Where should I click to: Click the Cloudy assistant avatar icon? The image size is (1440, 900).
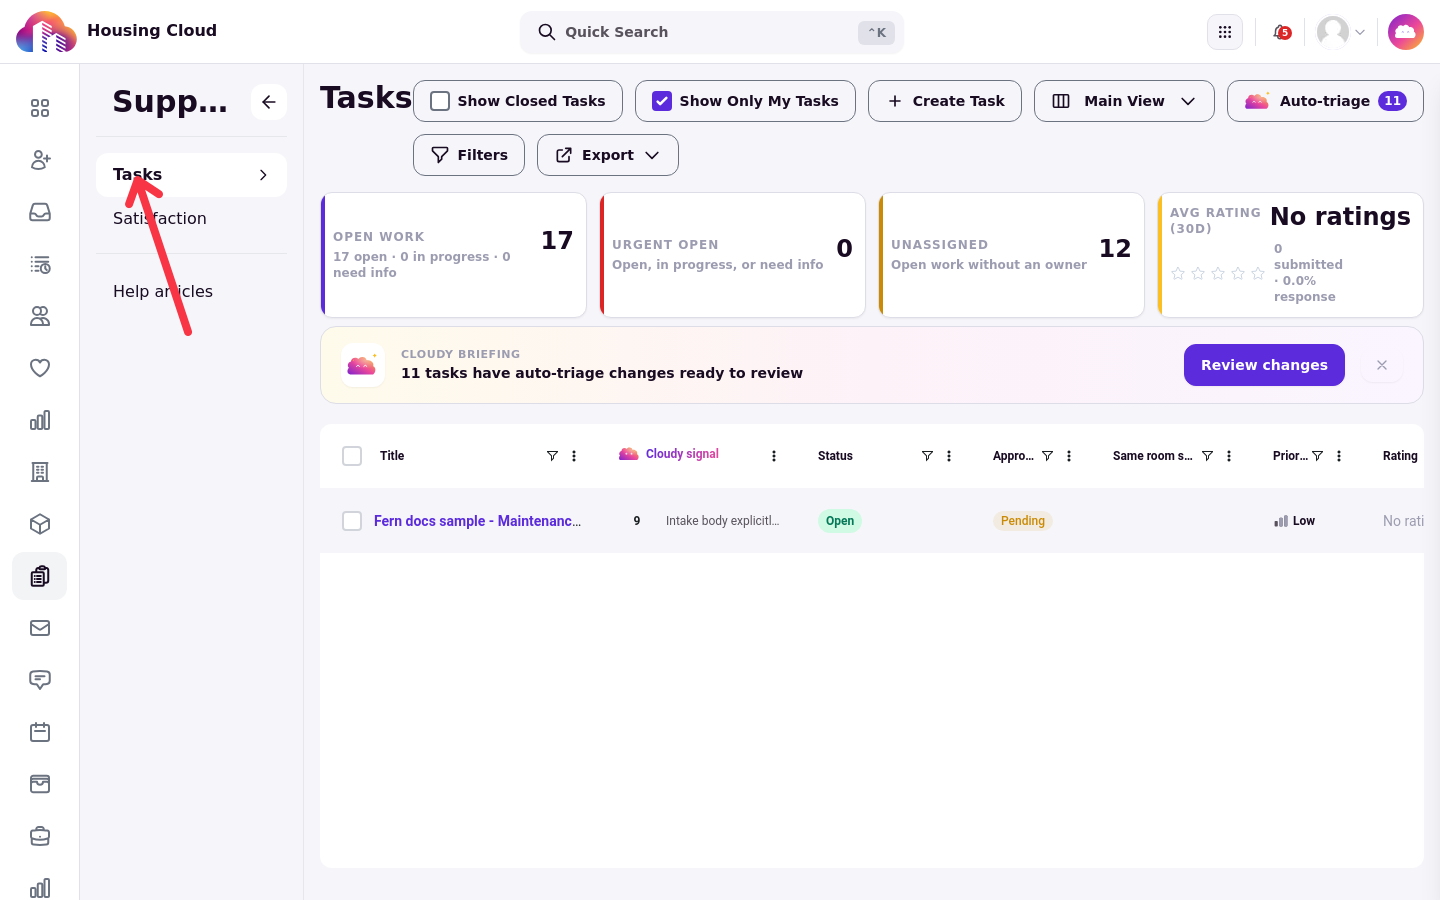(1406, 32)
